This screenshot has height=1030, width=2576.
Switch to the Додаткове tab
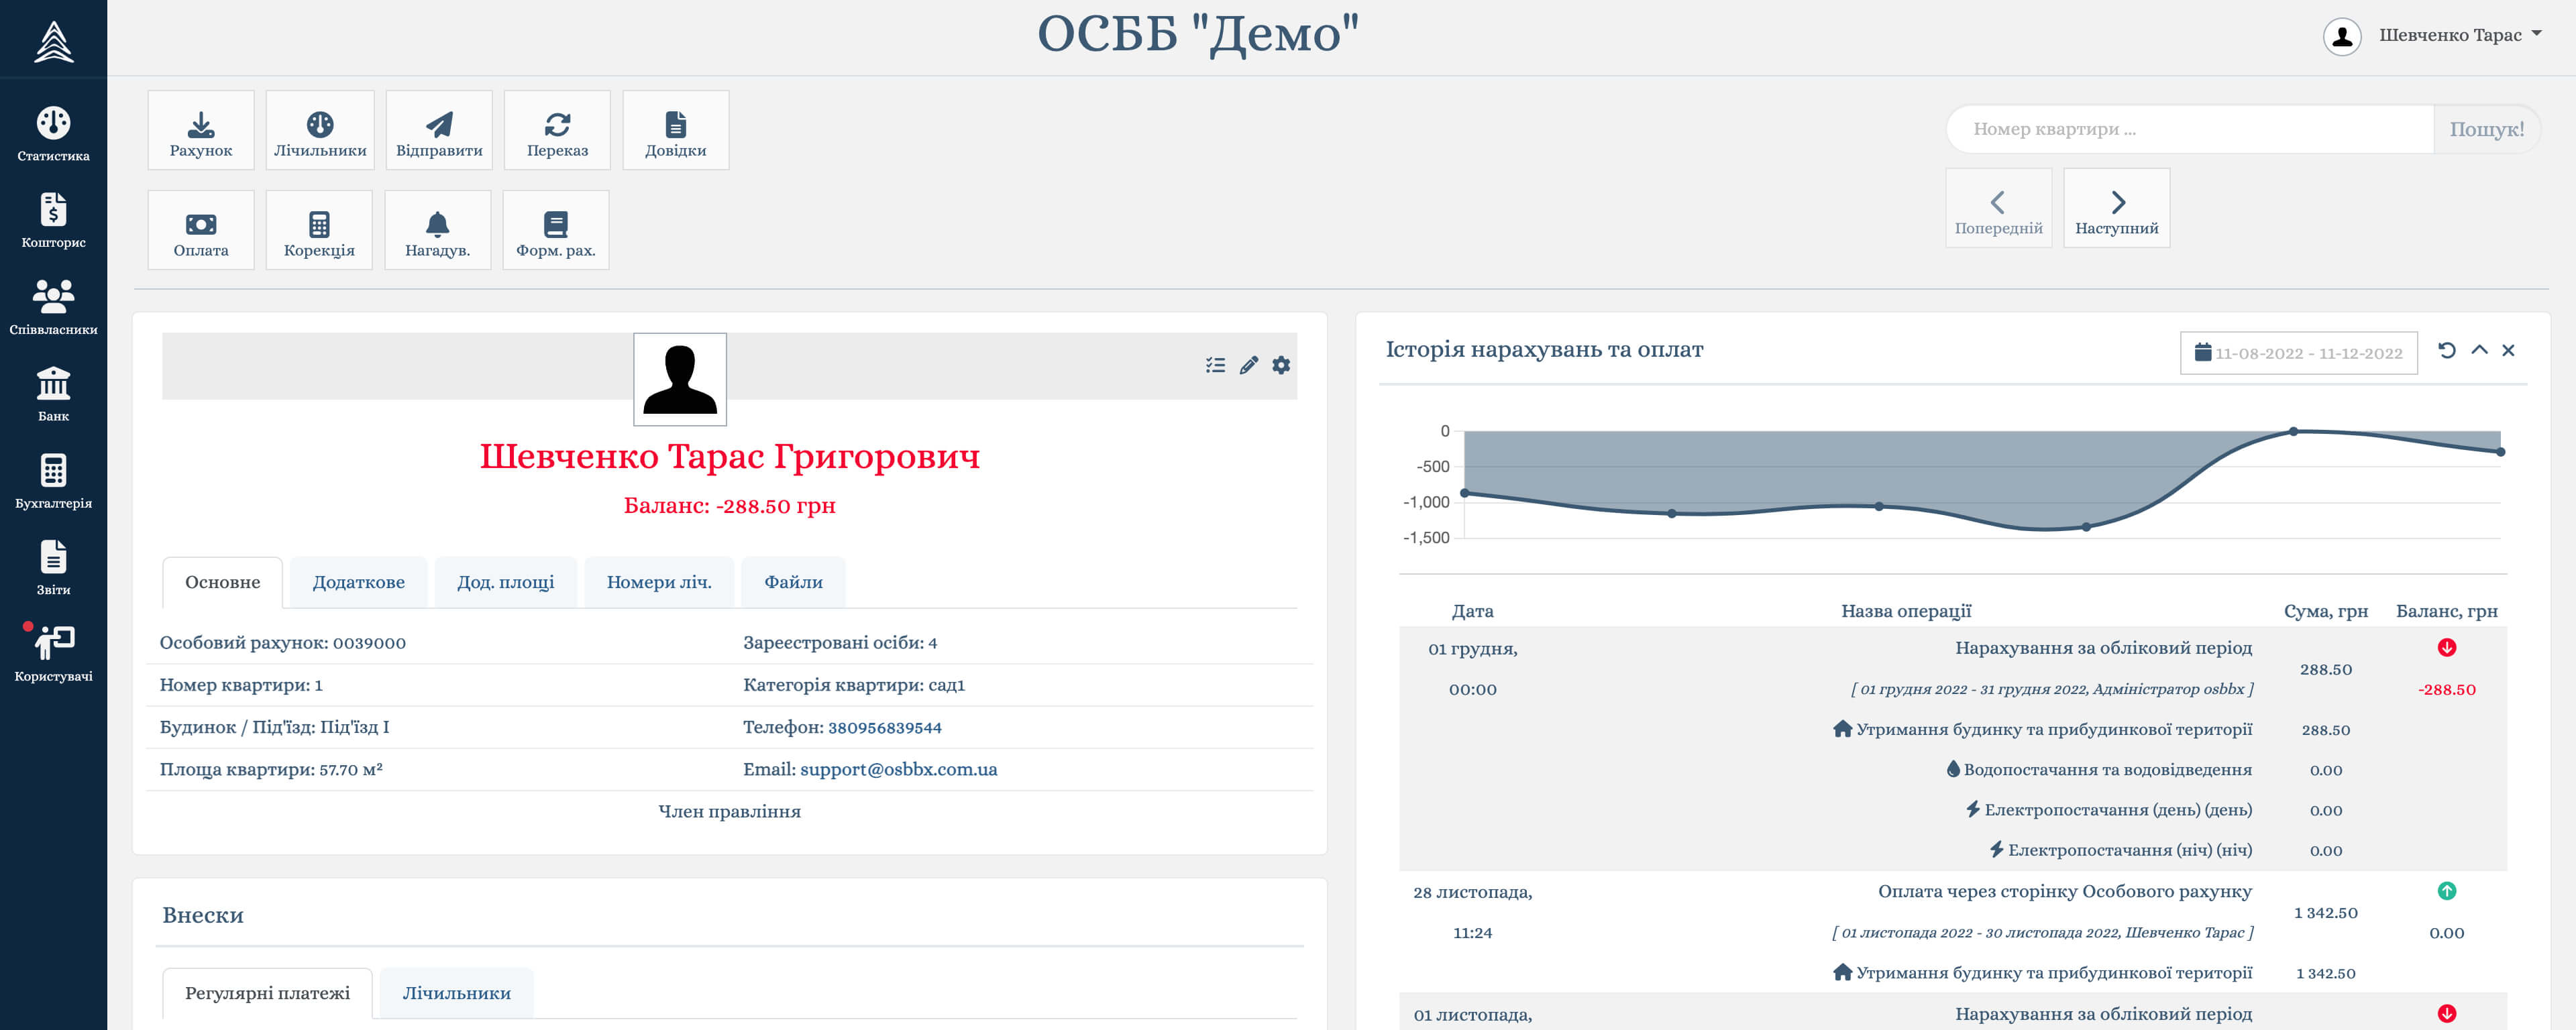pos(358,583)
